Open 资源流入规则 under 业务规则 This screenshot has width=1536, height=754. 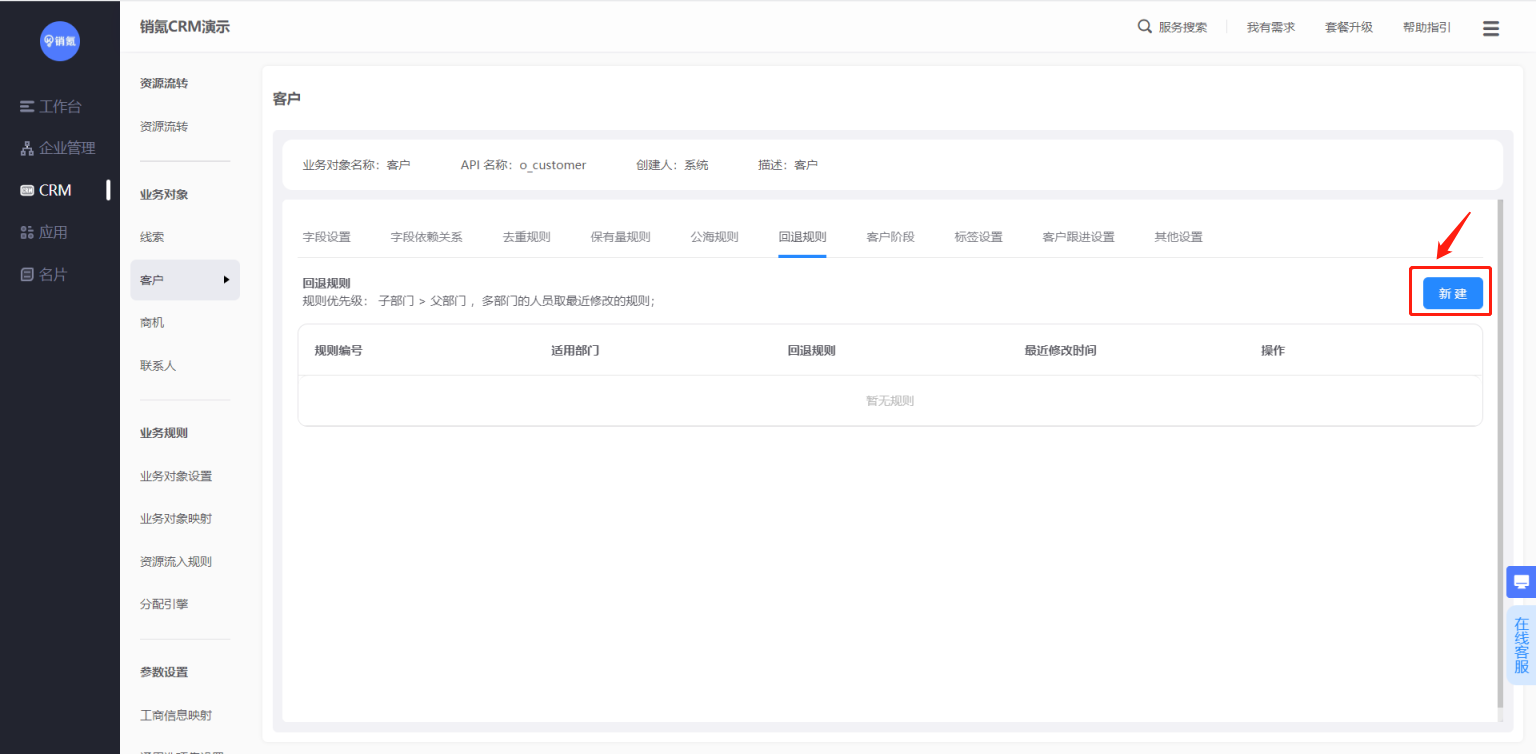tap(176, 562)
